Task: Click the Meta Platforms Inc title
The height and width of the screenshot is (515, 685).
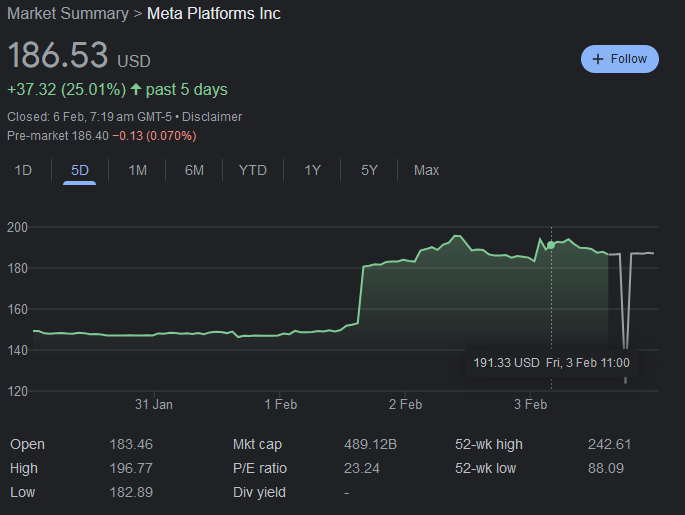Action: (x=214, y=14)
